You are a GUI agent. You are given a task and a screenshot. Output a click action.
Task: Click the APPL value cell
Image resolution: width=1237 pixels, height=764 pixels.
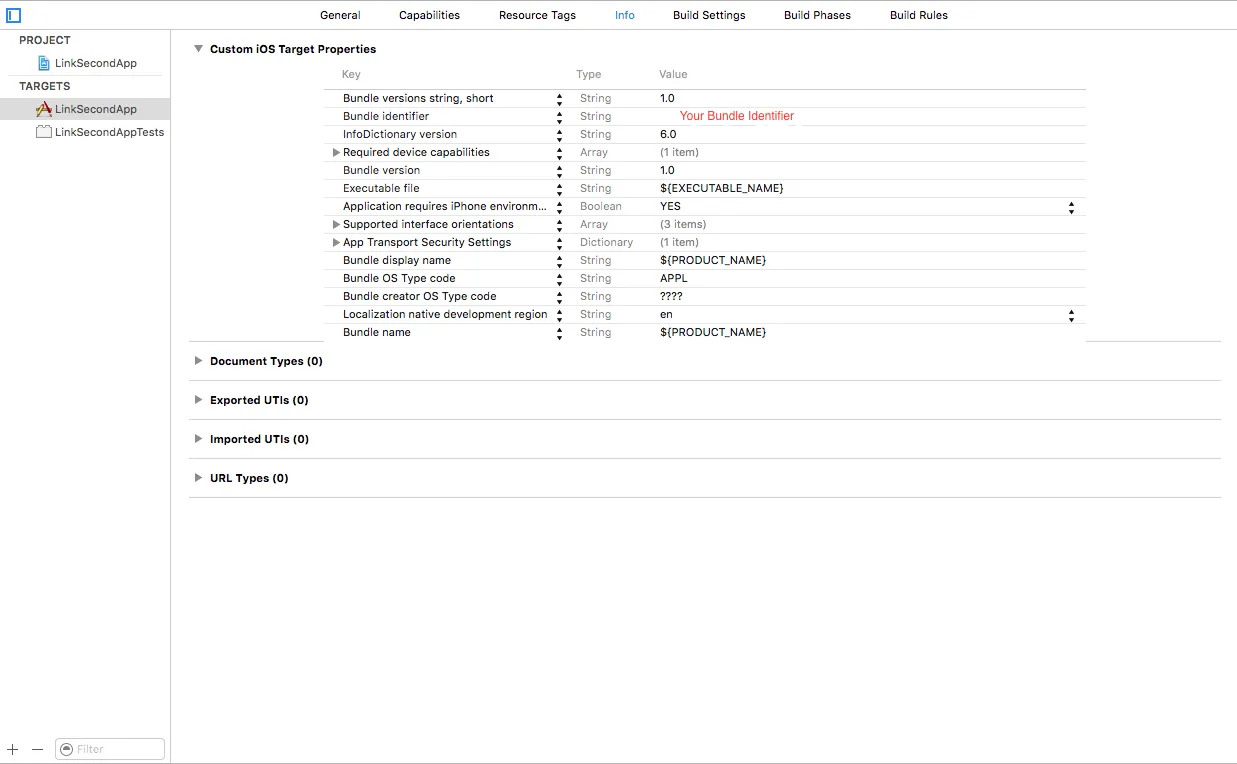click(674, 278)
